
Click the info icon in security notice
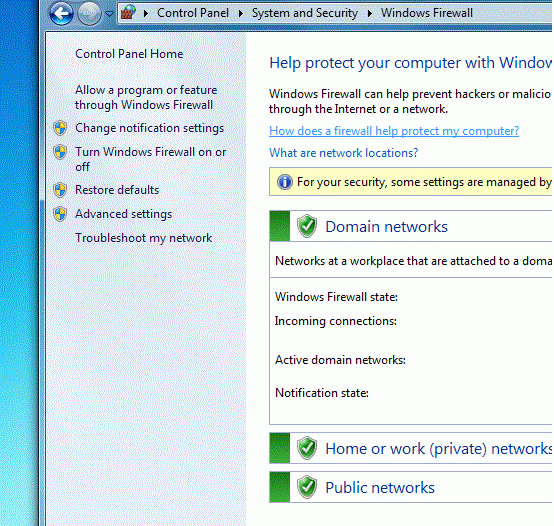click(x=284, y=182)
